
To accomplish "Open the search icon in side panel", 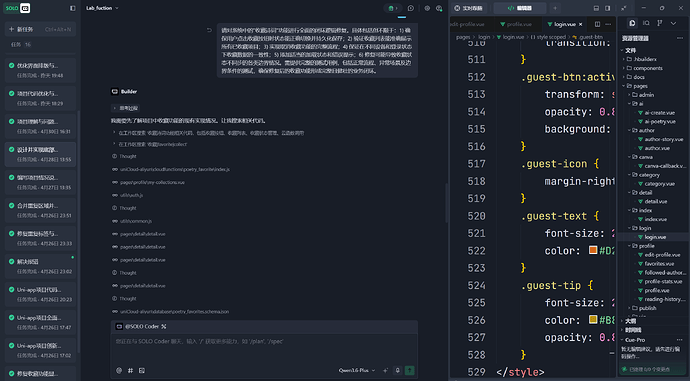I will (646, 23).
